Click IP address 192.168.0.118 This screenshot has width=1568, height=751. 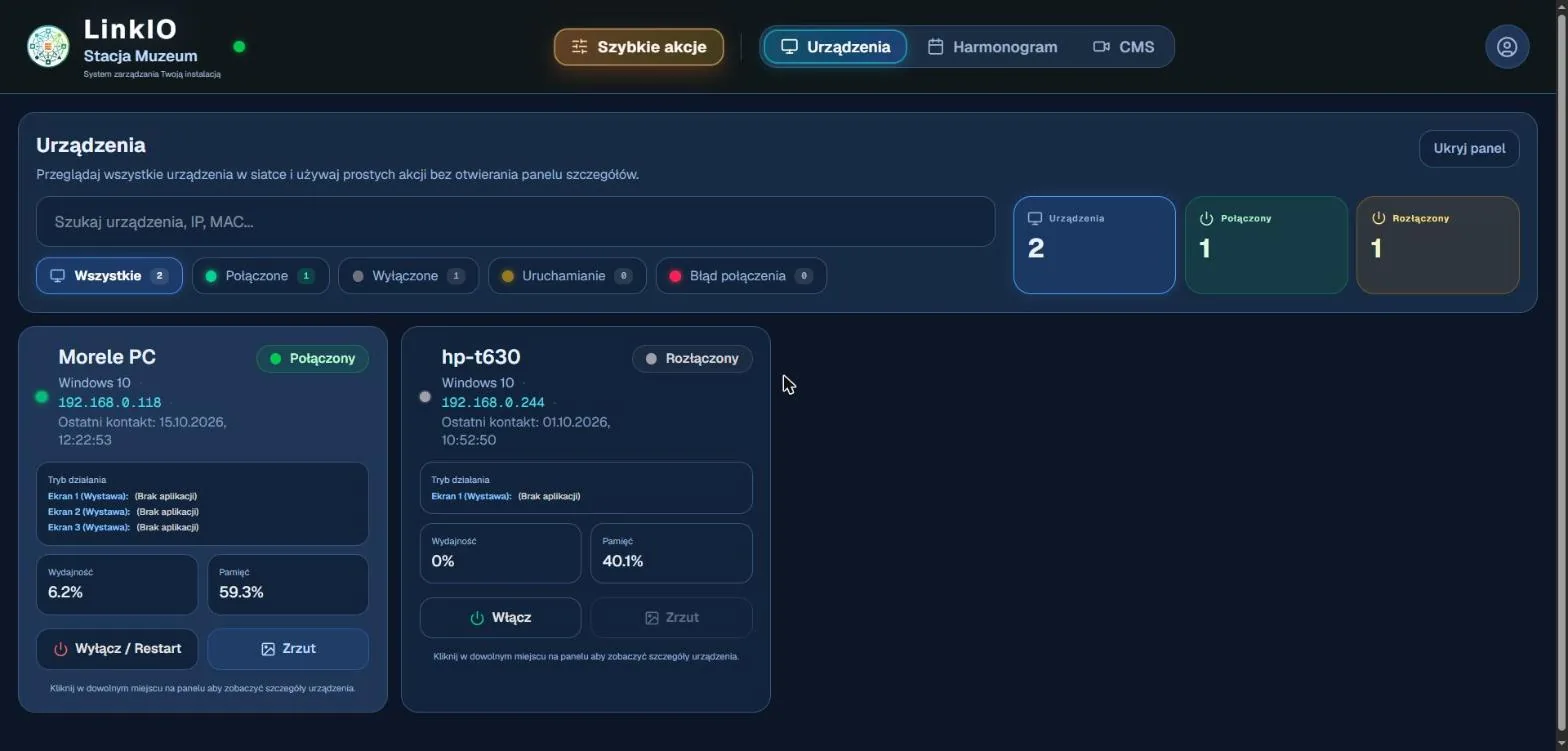pos(110,403)
